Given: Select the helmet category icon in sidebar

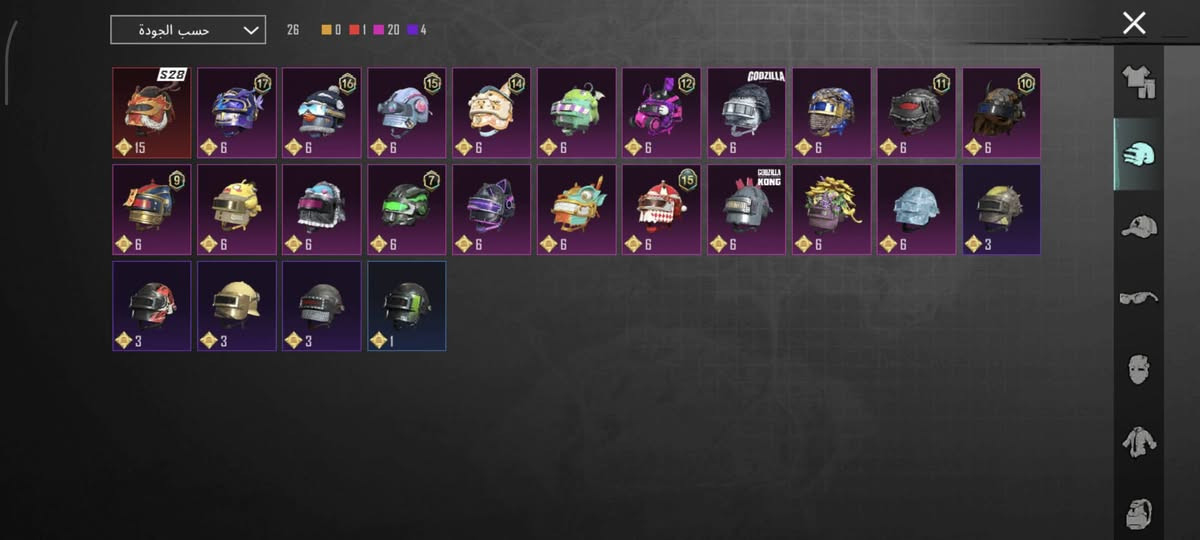Looking at the screenshot, I should click(x=1138, y=155).
